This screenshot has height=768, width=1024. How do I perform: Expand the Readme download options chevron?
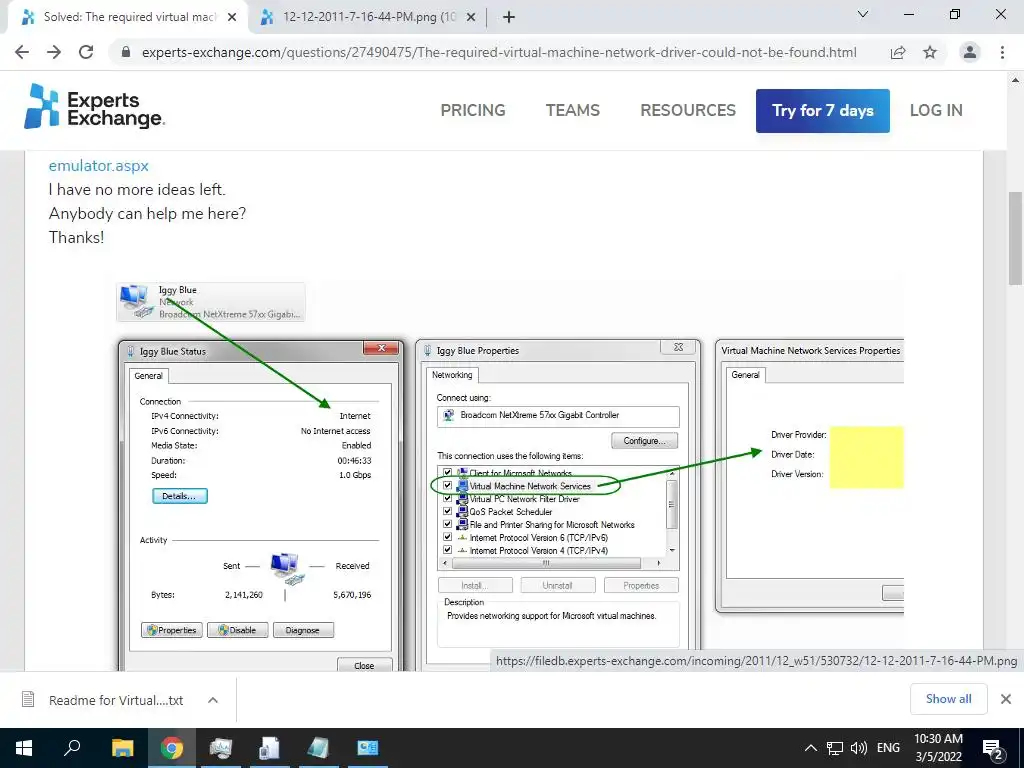pyautogui.click(x=212, y=700)
